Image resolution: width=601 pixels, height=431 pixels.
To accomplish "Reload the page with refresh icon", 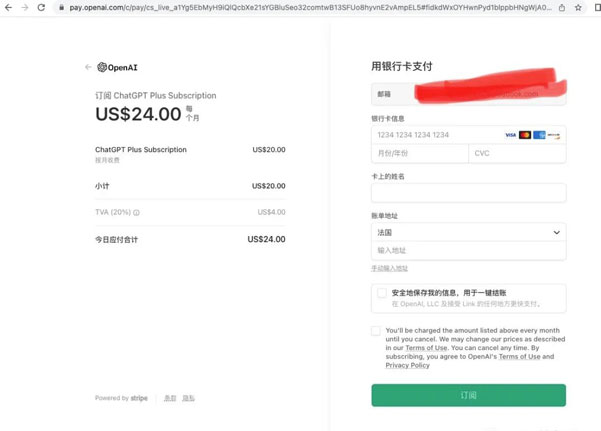I will click(41, 7).
